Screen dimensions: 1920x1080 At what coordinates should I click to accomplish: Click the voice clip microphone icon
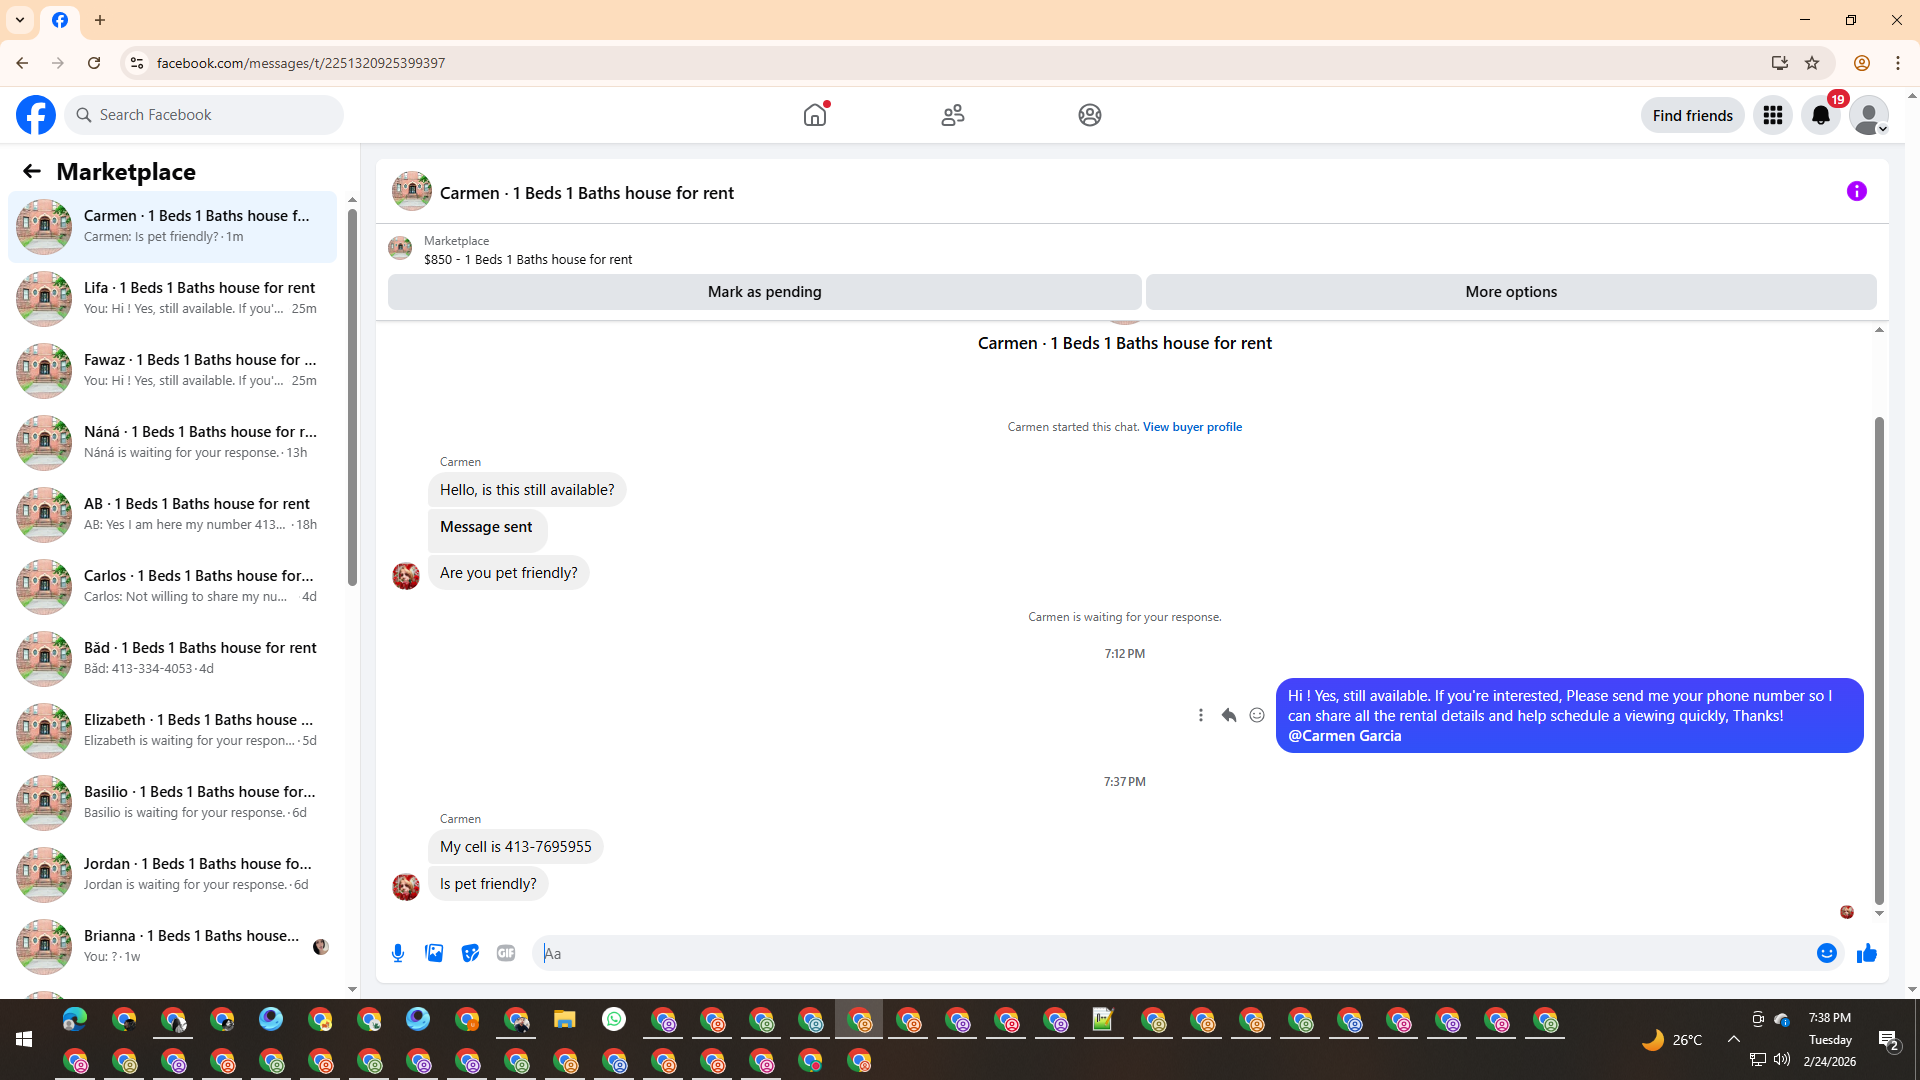(x=398, y=953)
